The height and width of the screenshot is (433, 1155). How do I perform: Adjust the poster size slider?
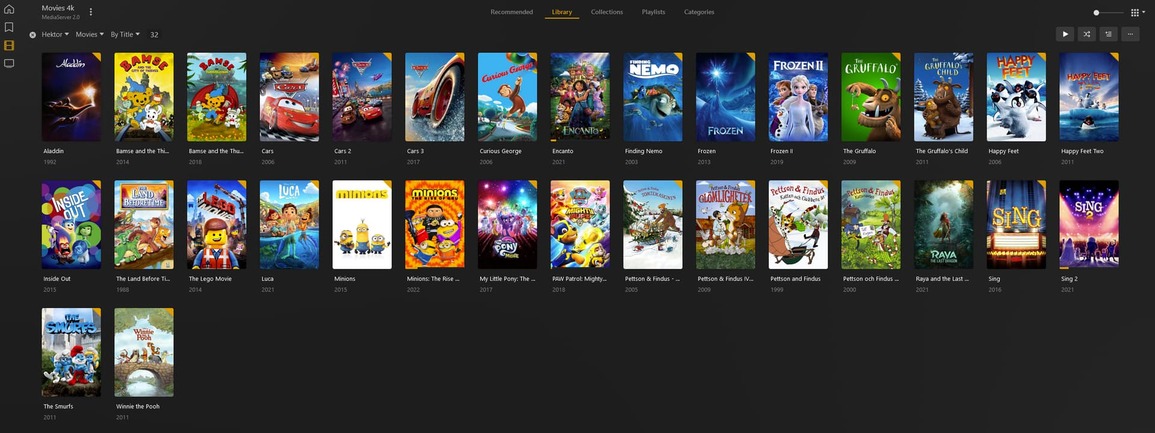tap(1108, 13)
